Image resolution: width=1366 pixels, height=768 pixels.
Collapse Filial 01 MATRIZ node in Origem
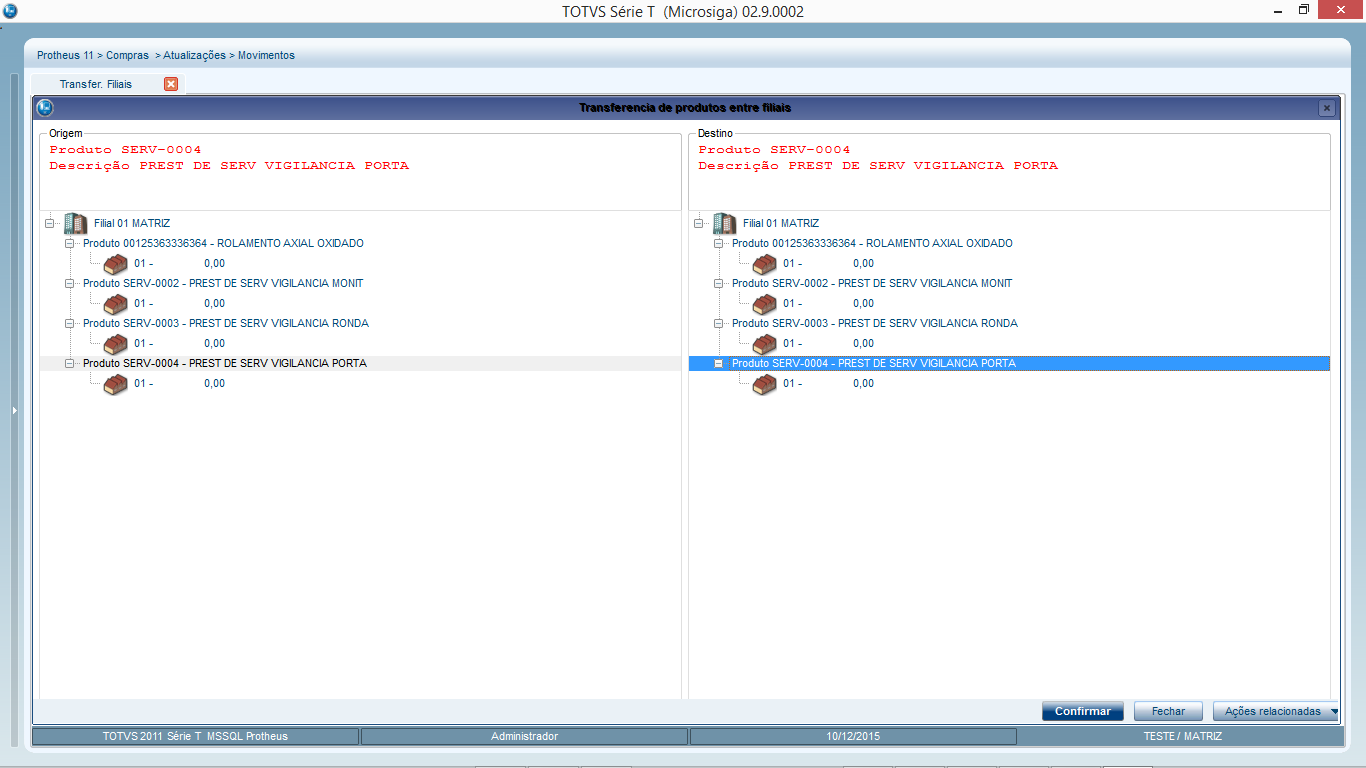tap(50, 223)
